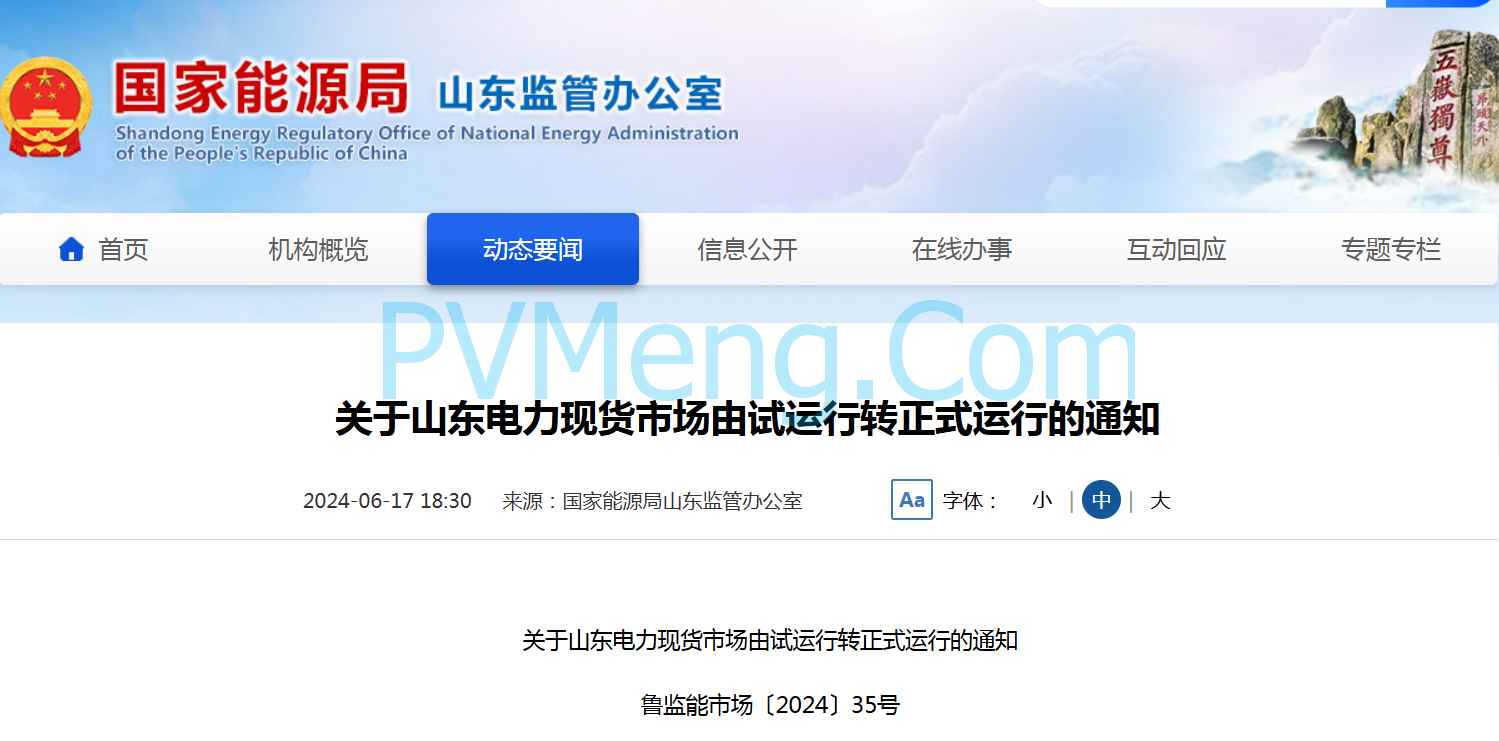The image size is (1499, 741).
Task: Click the Shandong Energy Regulatory Office English subtitle
Action: click(x=427, y=143)
